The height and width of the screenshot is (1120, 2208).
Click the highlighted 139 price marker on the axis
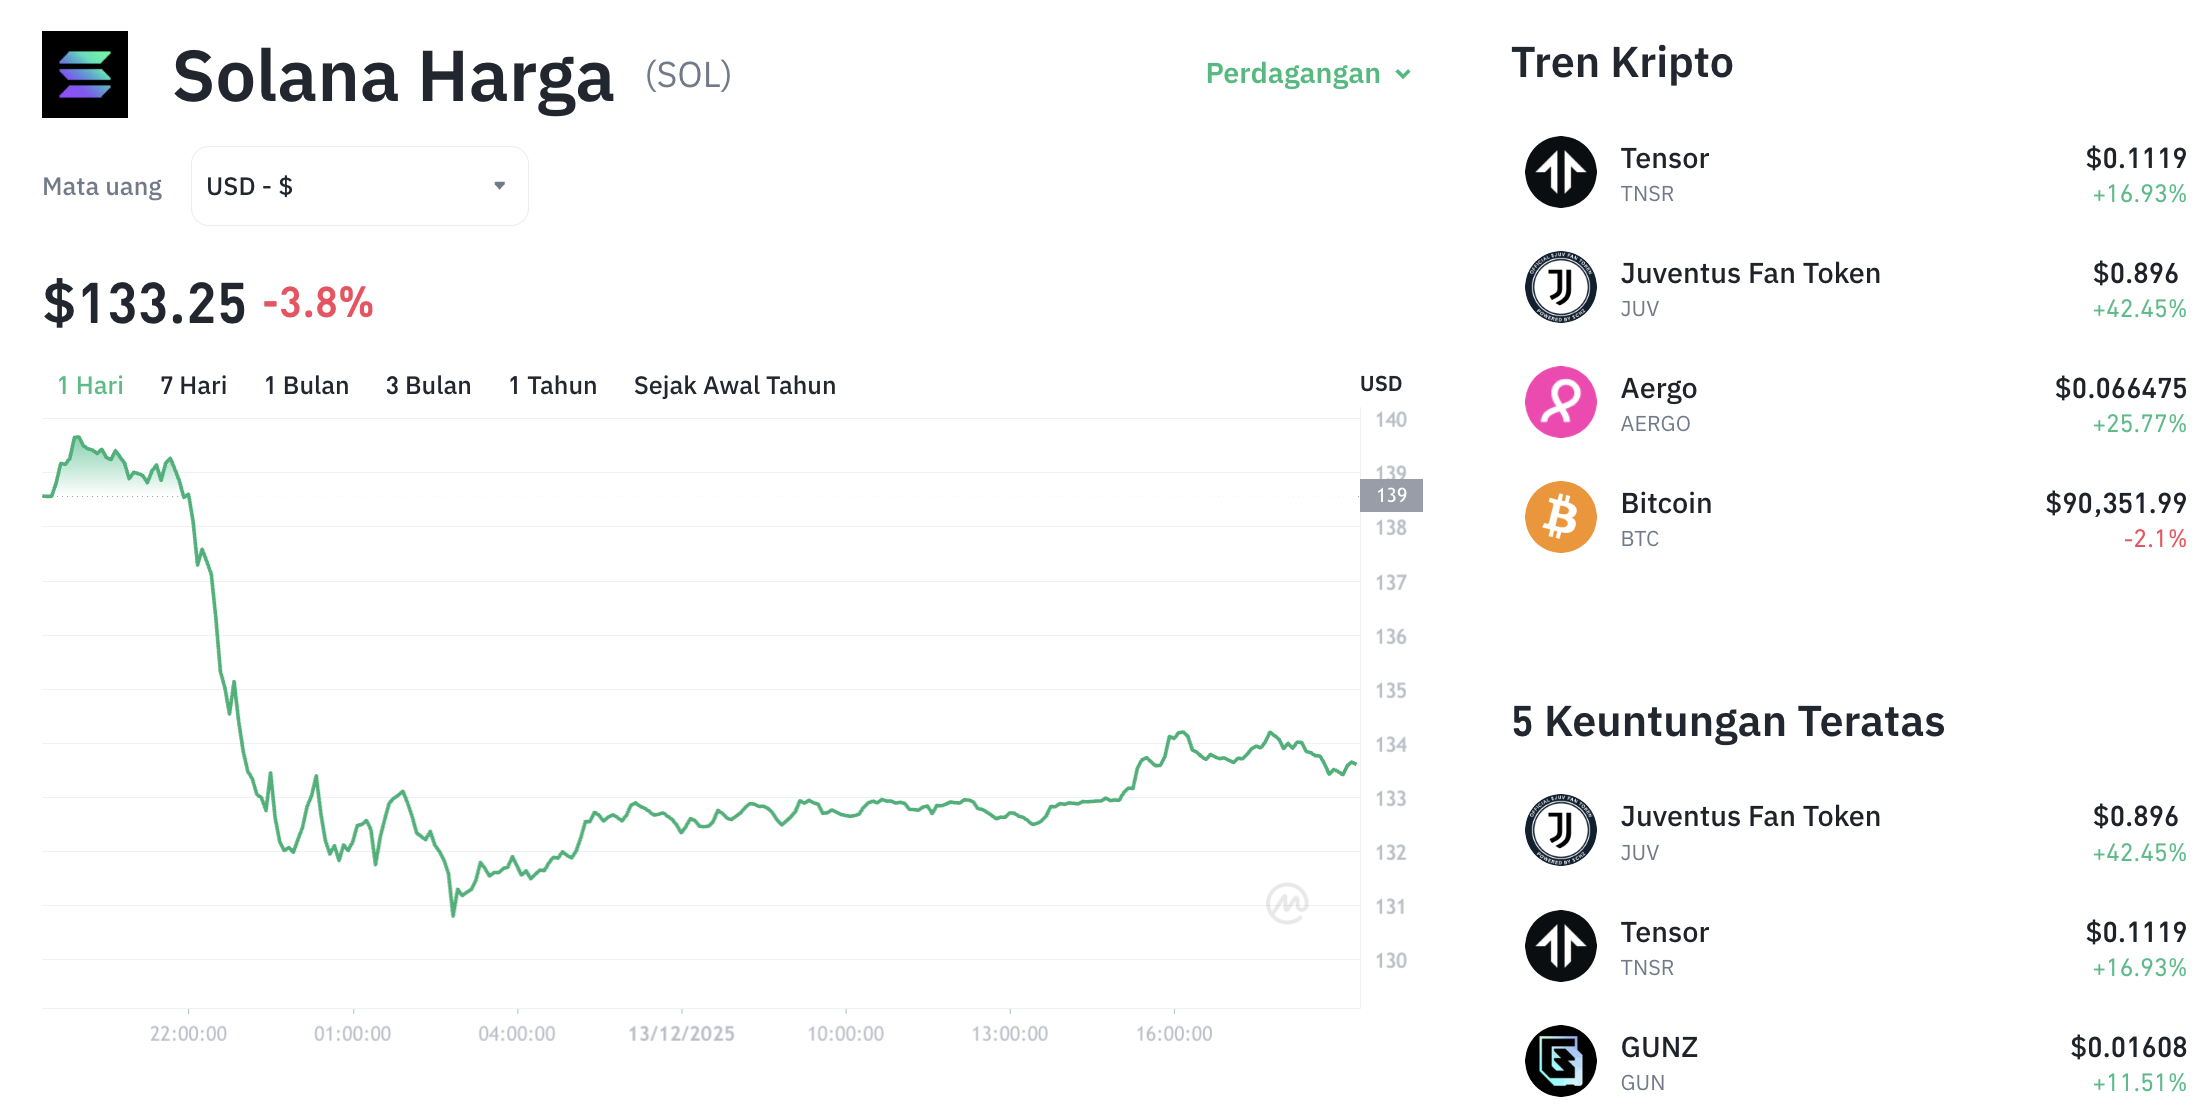[1390, 495]
